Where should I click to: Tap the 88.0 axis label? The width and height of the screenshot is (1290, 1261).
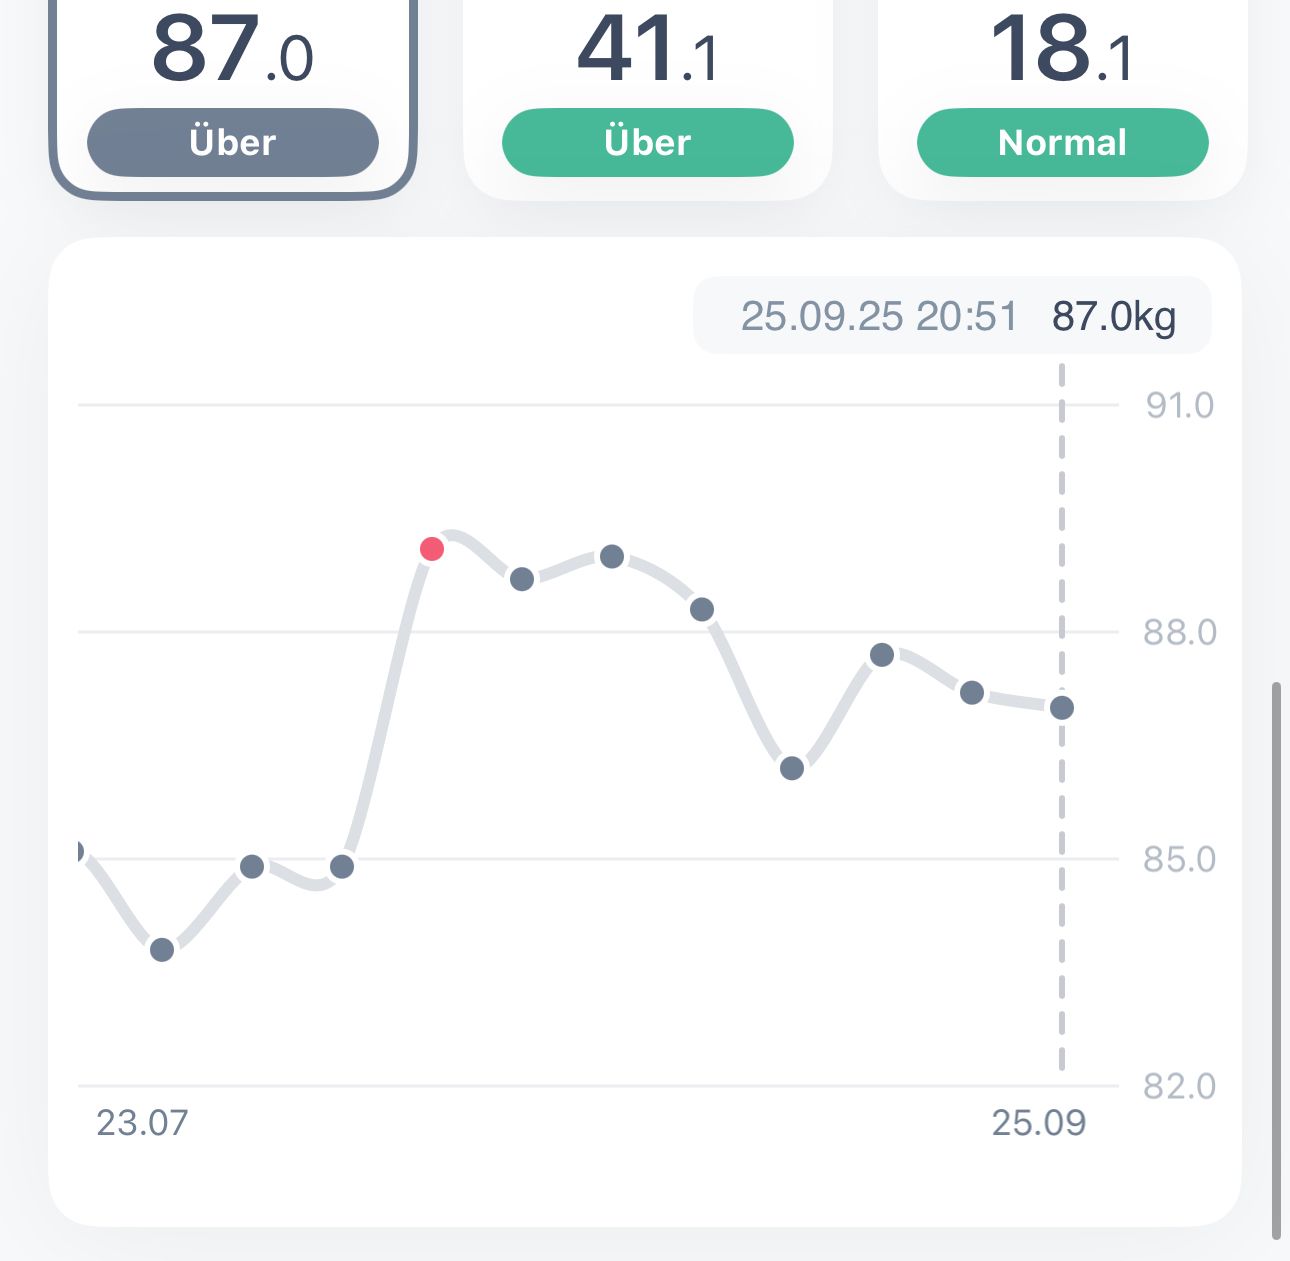point(1180,632)
